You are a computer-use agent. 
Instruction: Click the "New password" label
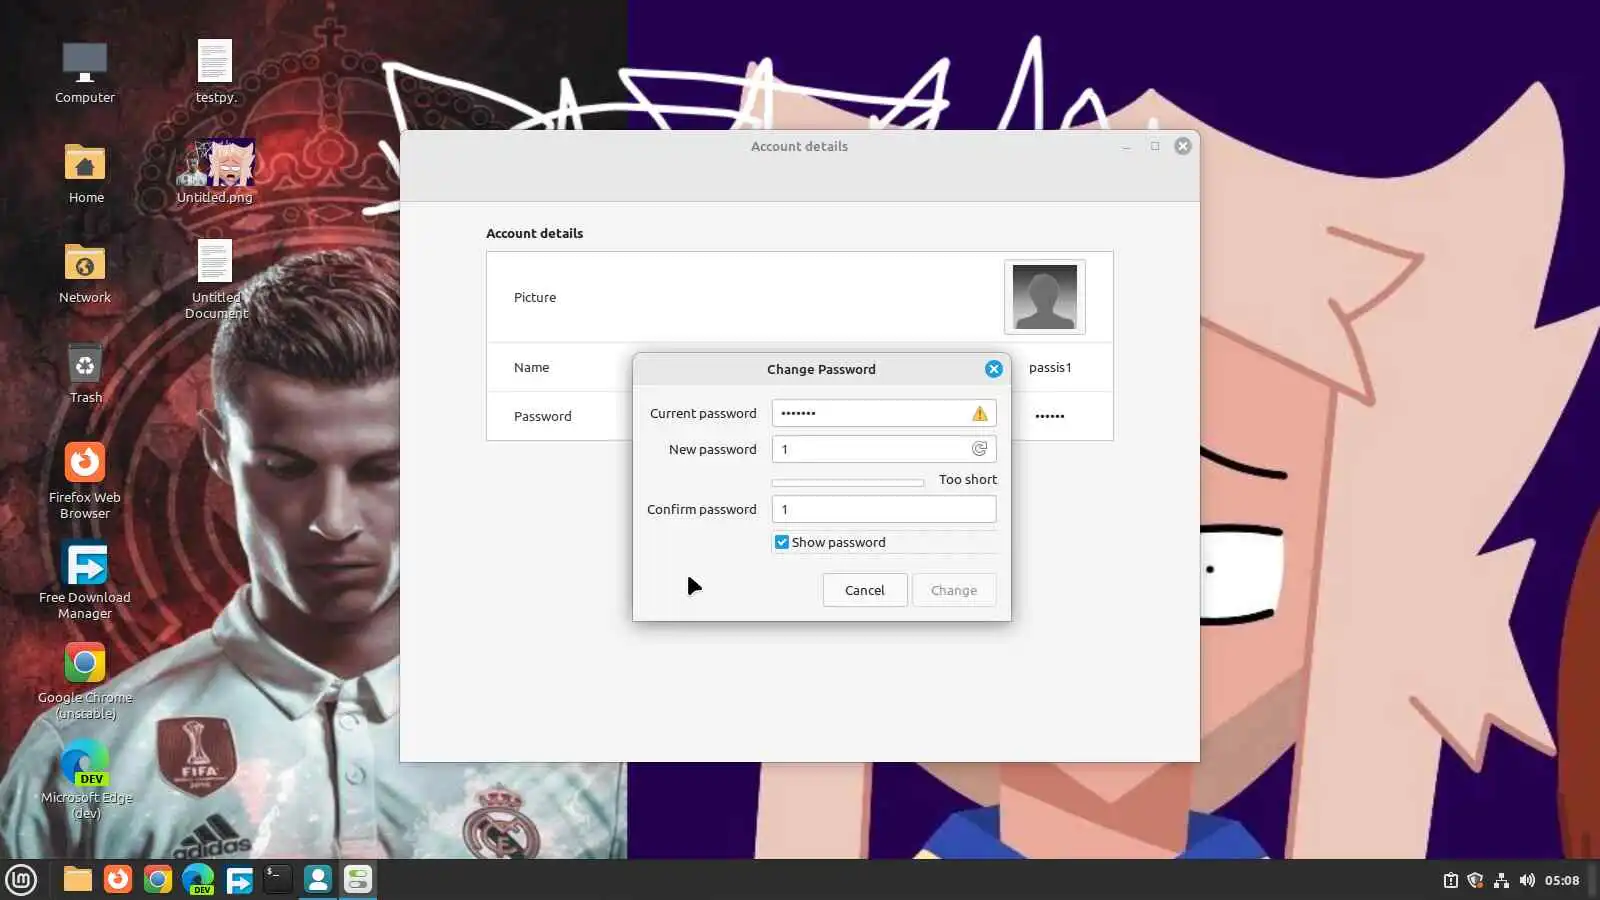point(713,449)
